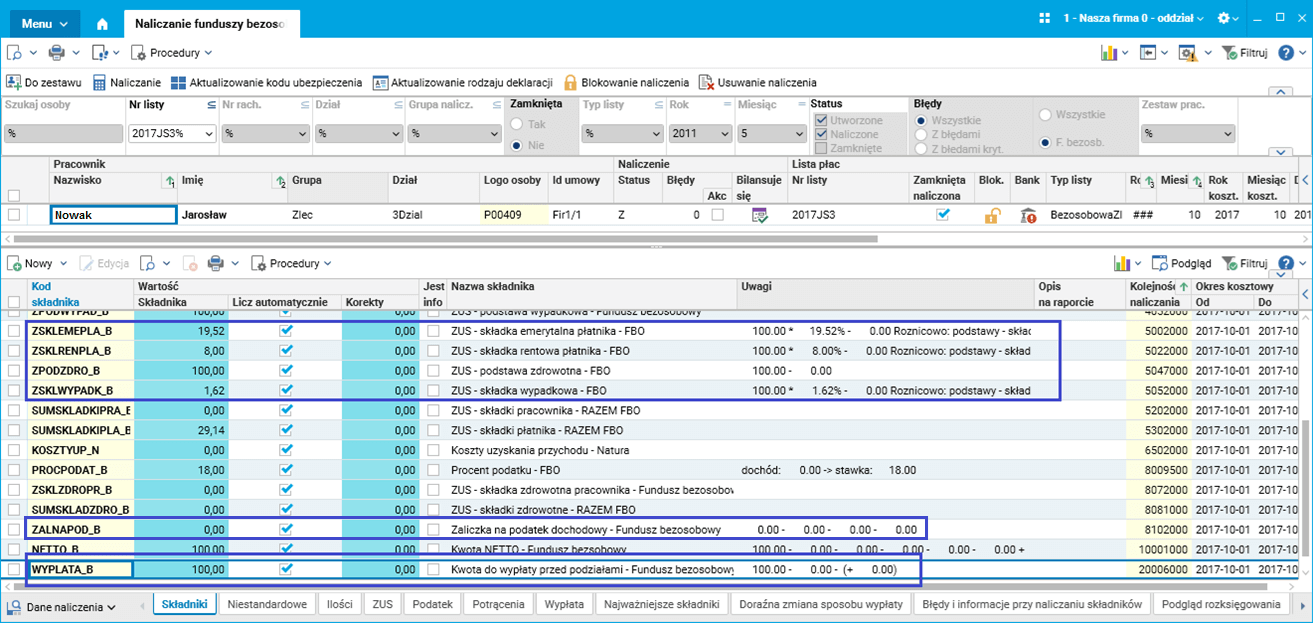The image size is (1313, 623).
Task: Open the Nr listy dropdown 2017JS3%
Action: (209, 133)
